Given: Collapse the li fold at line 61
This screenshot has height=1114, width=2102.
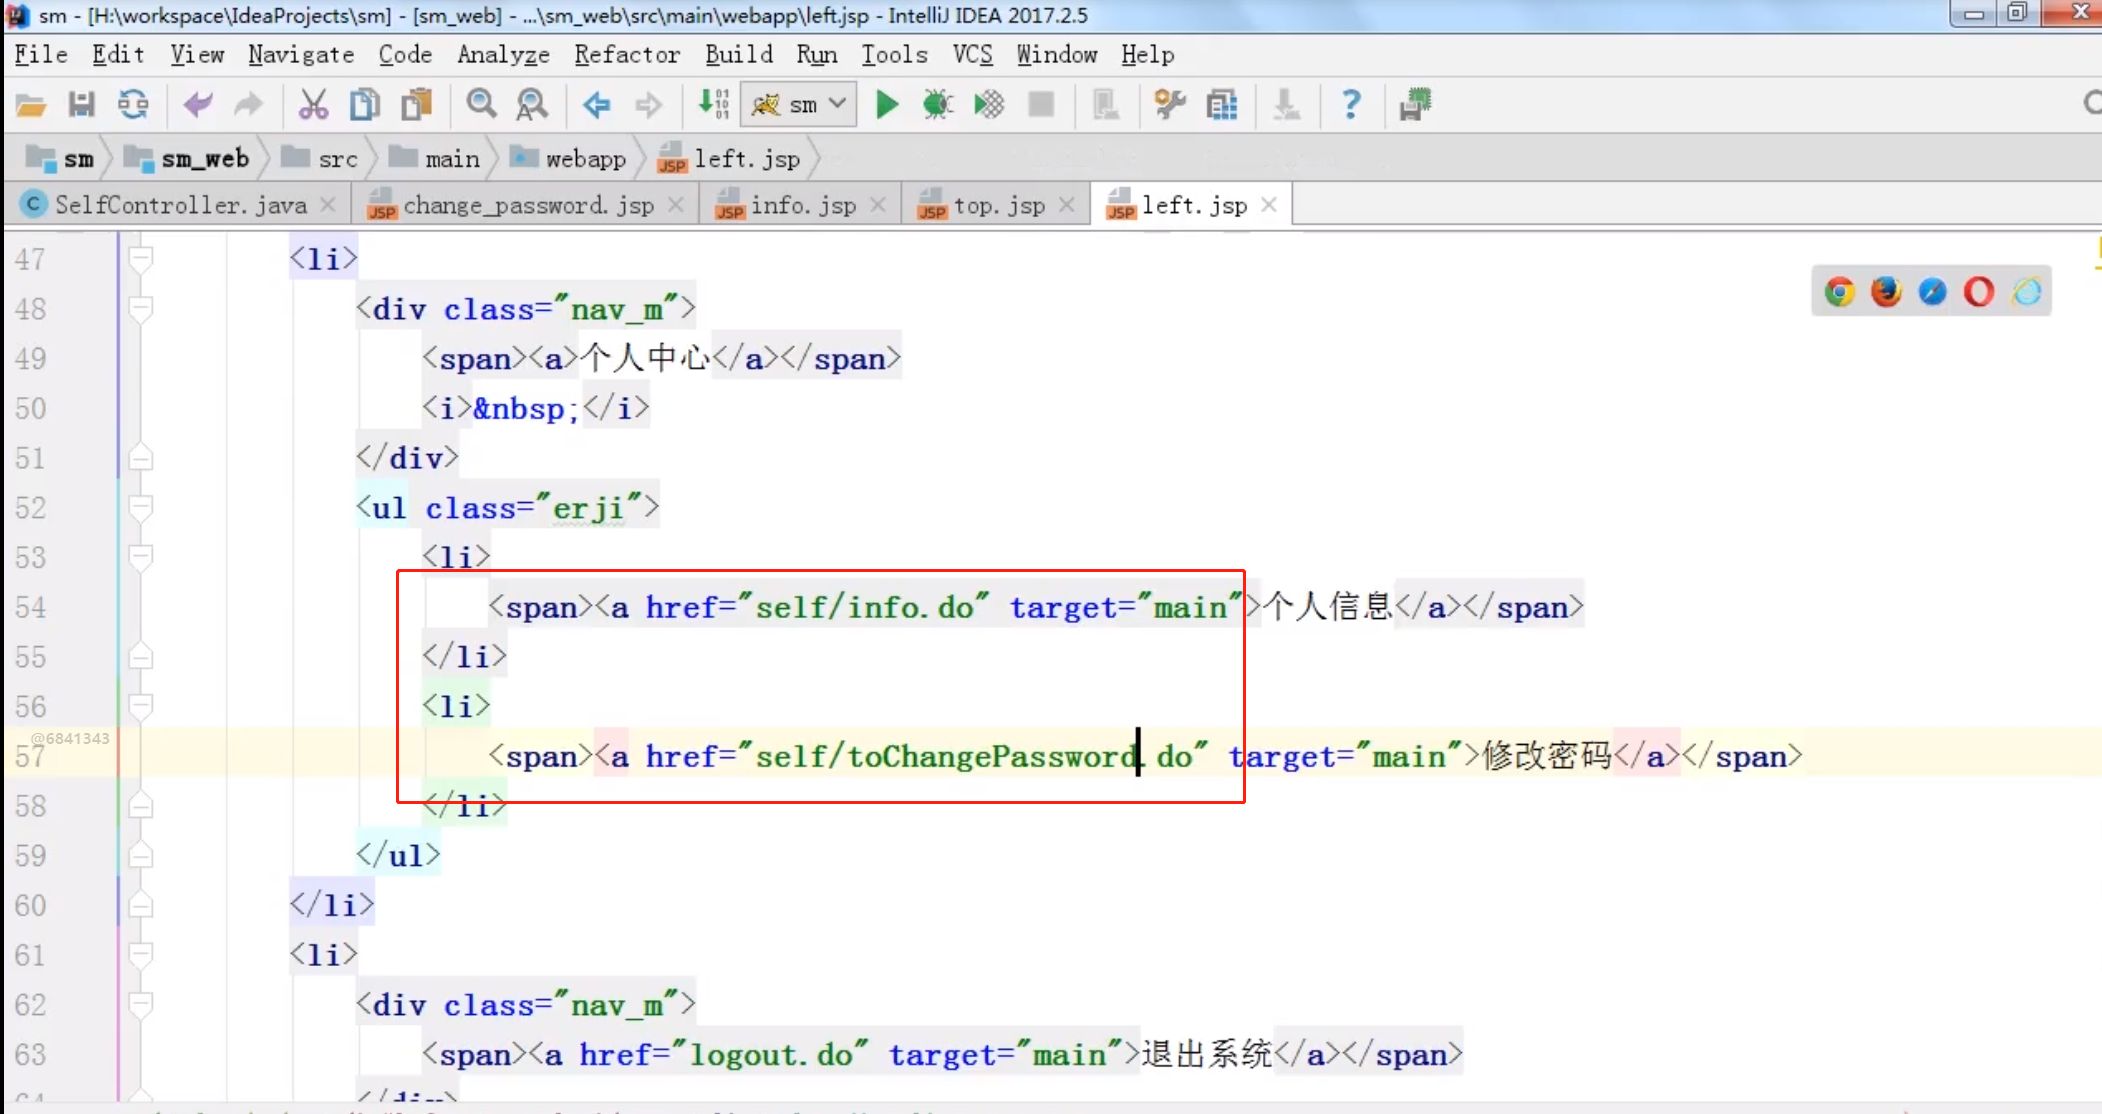Looking at the screenshot, I should [141, 955].
